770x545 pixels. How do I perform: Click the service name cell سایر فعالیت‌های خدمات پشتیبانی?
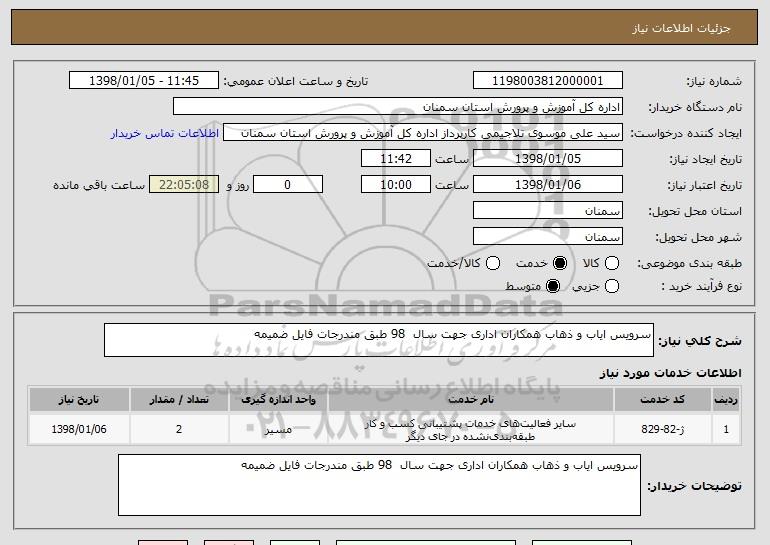click(x=471, y=430)
